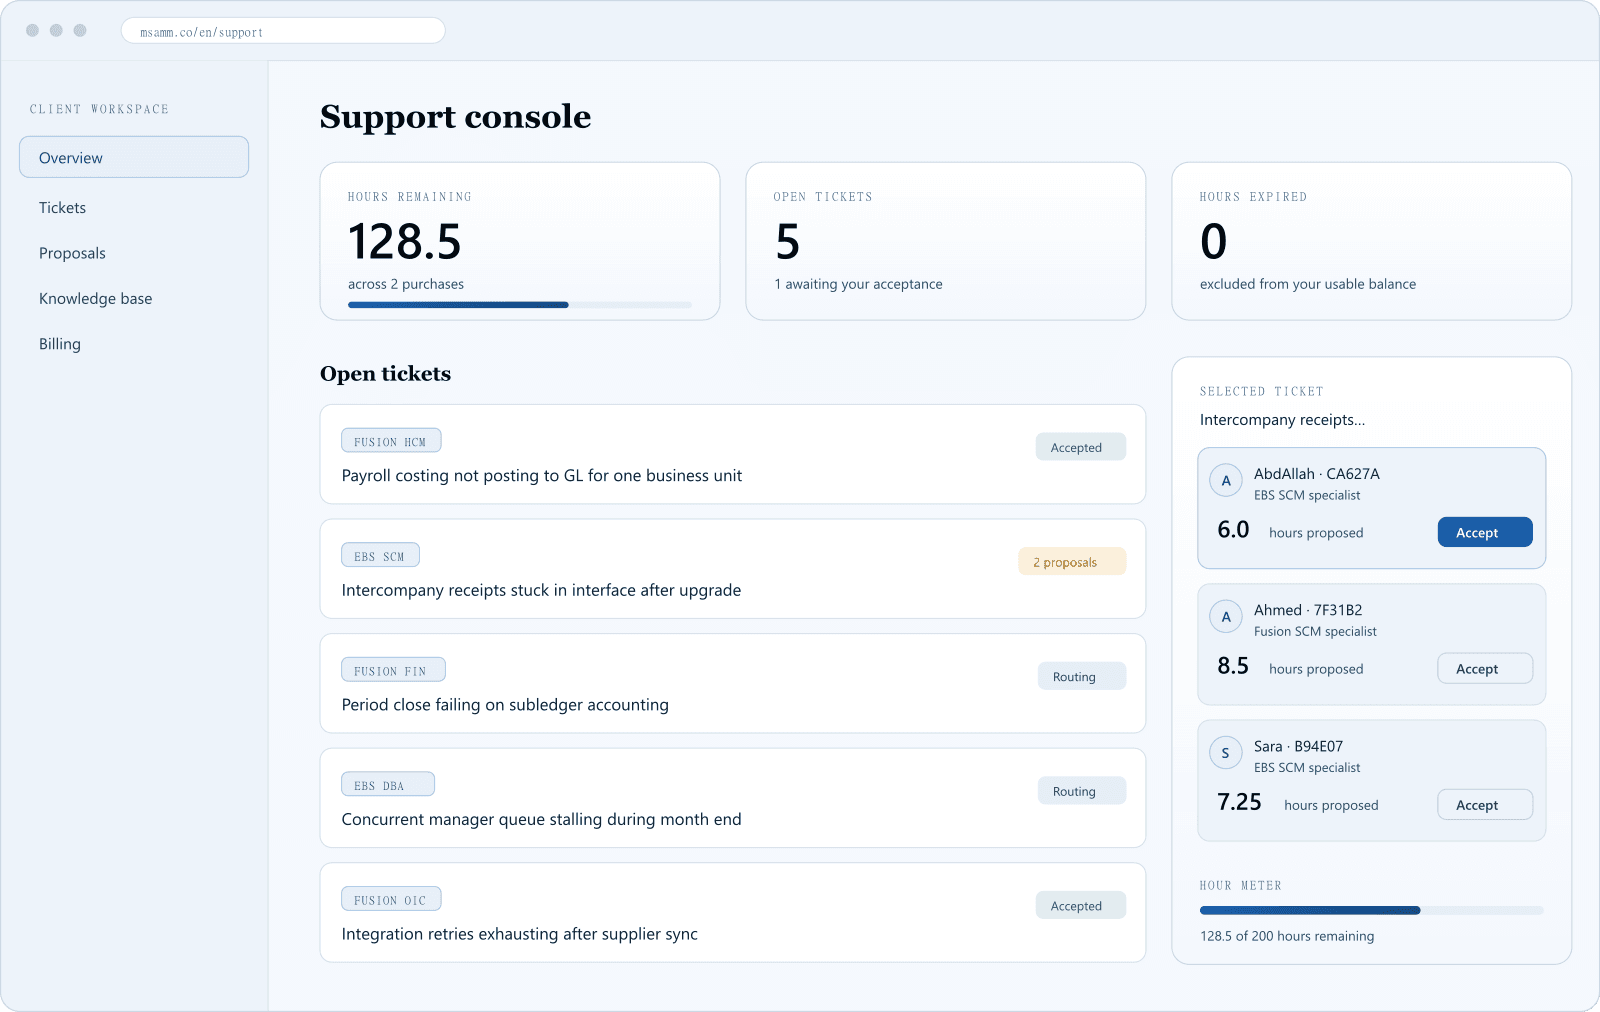
Task: Open the Integration retries exhausting ticket
Action: tap(733, 913)
